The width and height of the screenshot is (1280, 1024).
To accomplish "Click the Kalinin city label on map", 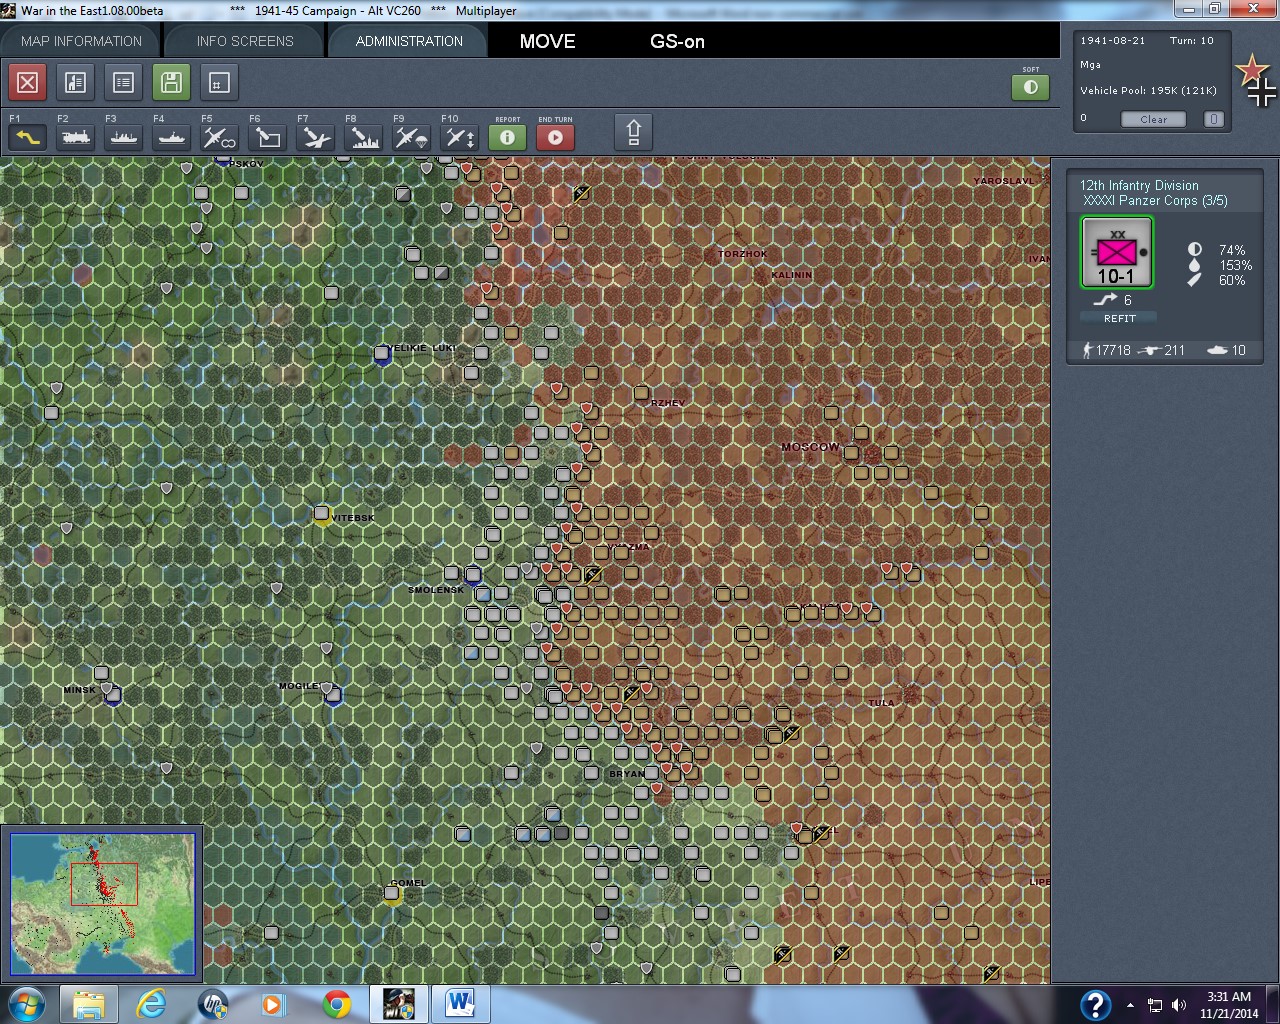I will coord(791,275).
